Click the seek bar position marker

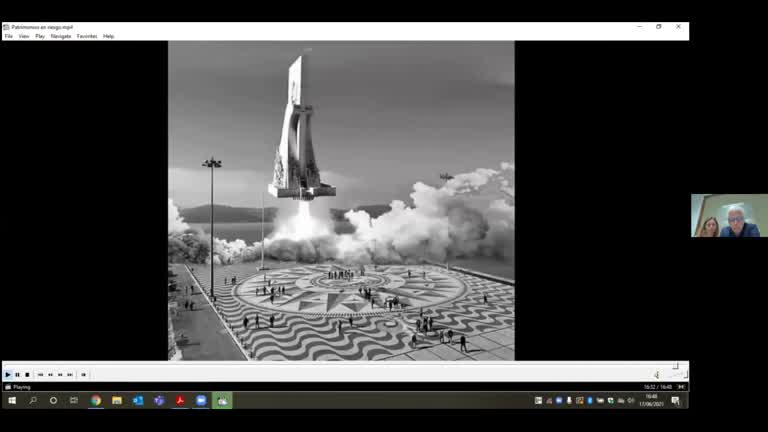pyautogui.click(x=675, y=366)
